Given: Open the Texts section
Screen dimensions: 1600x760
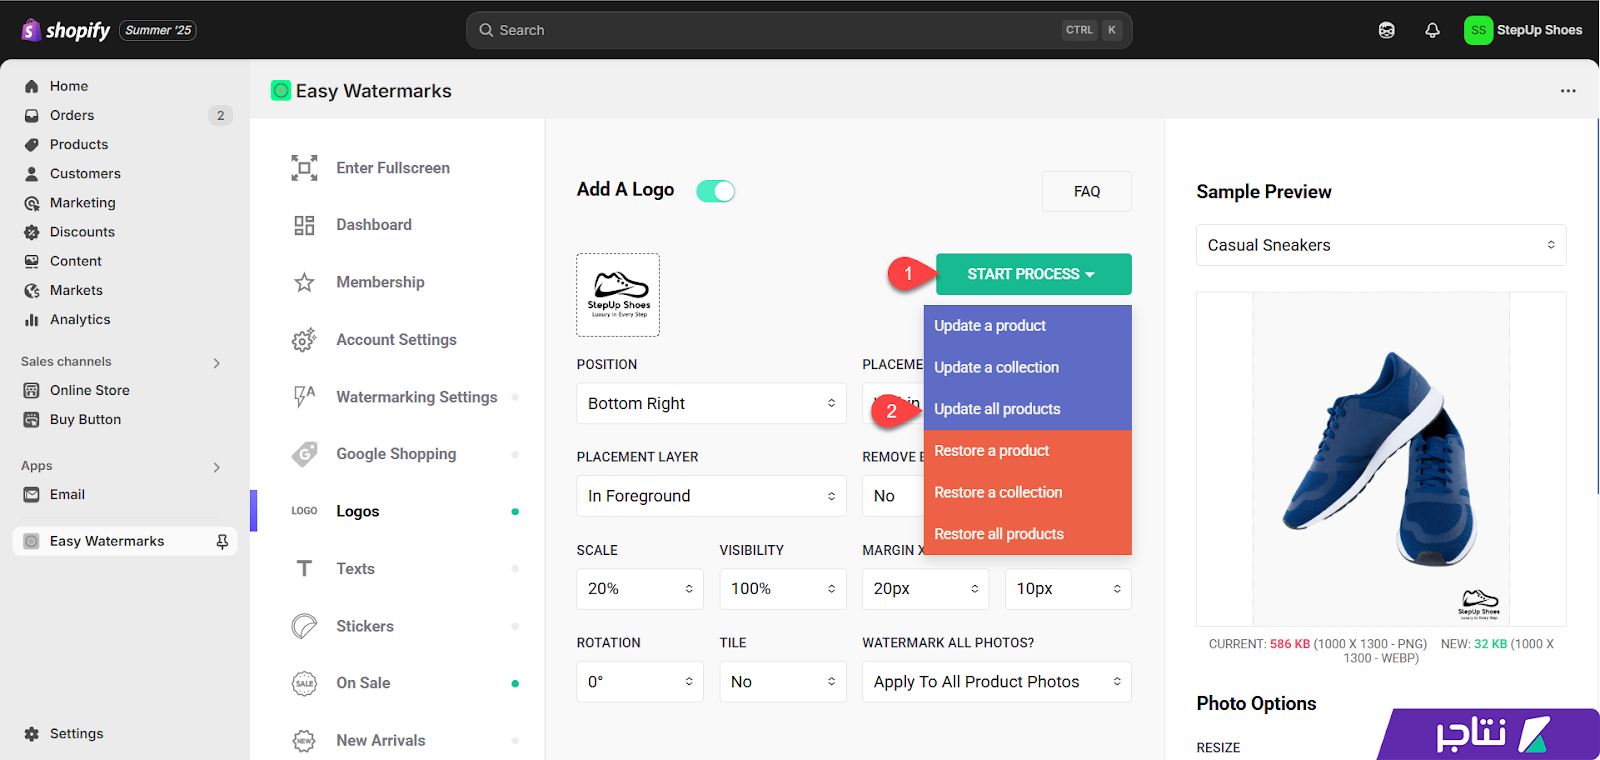Looking at the screenshot, I should click(355, 569).
